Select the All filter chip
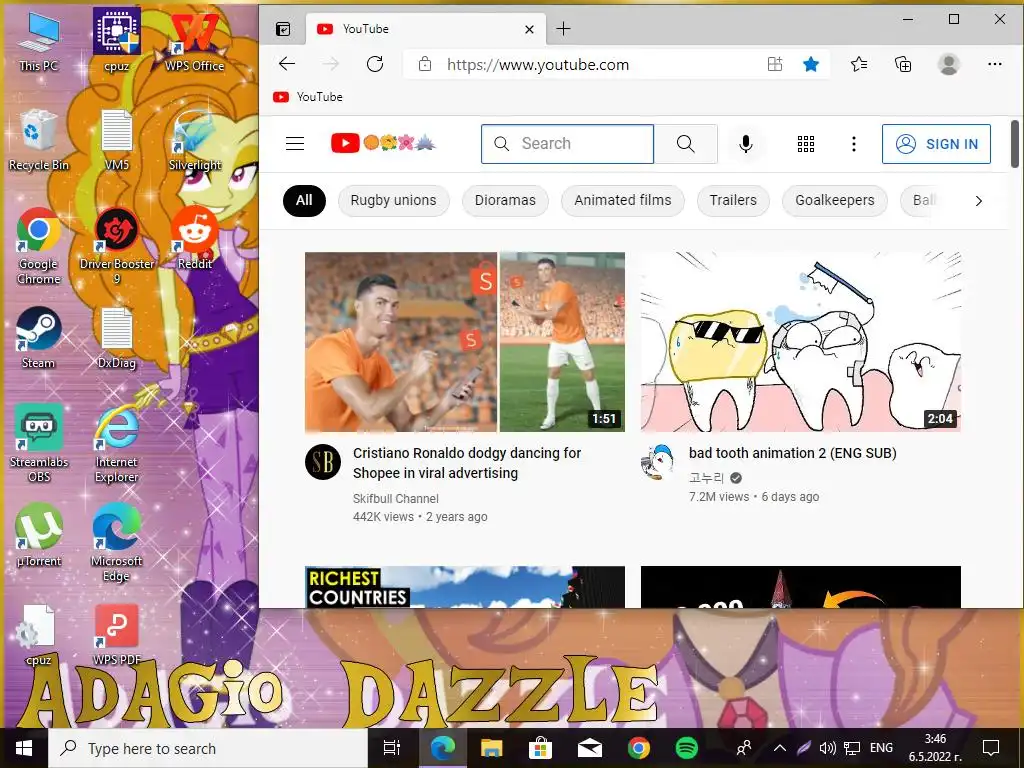 click(x=304, y=200)
